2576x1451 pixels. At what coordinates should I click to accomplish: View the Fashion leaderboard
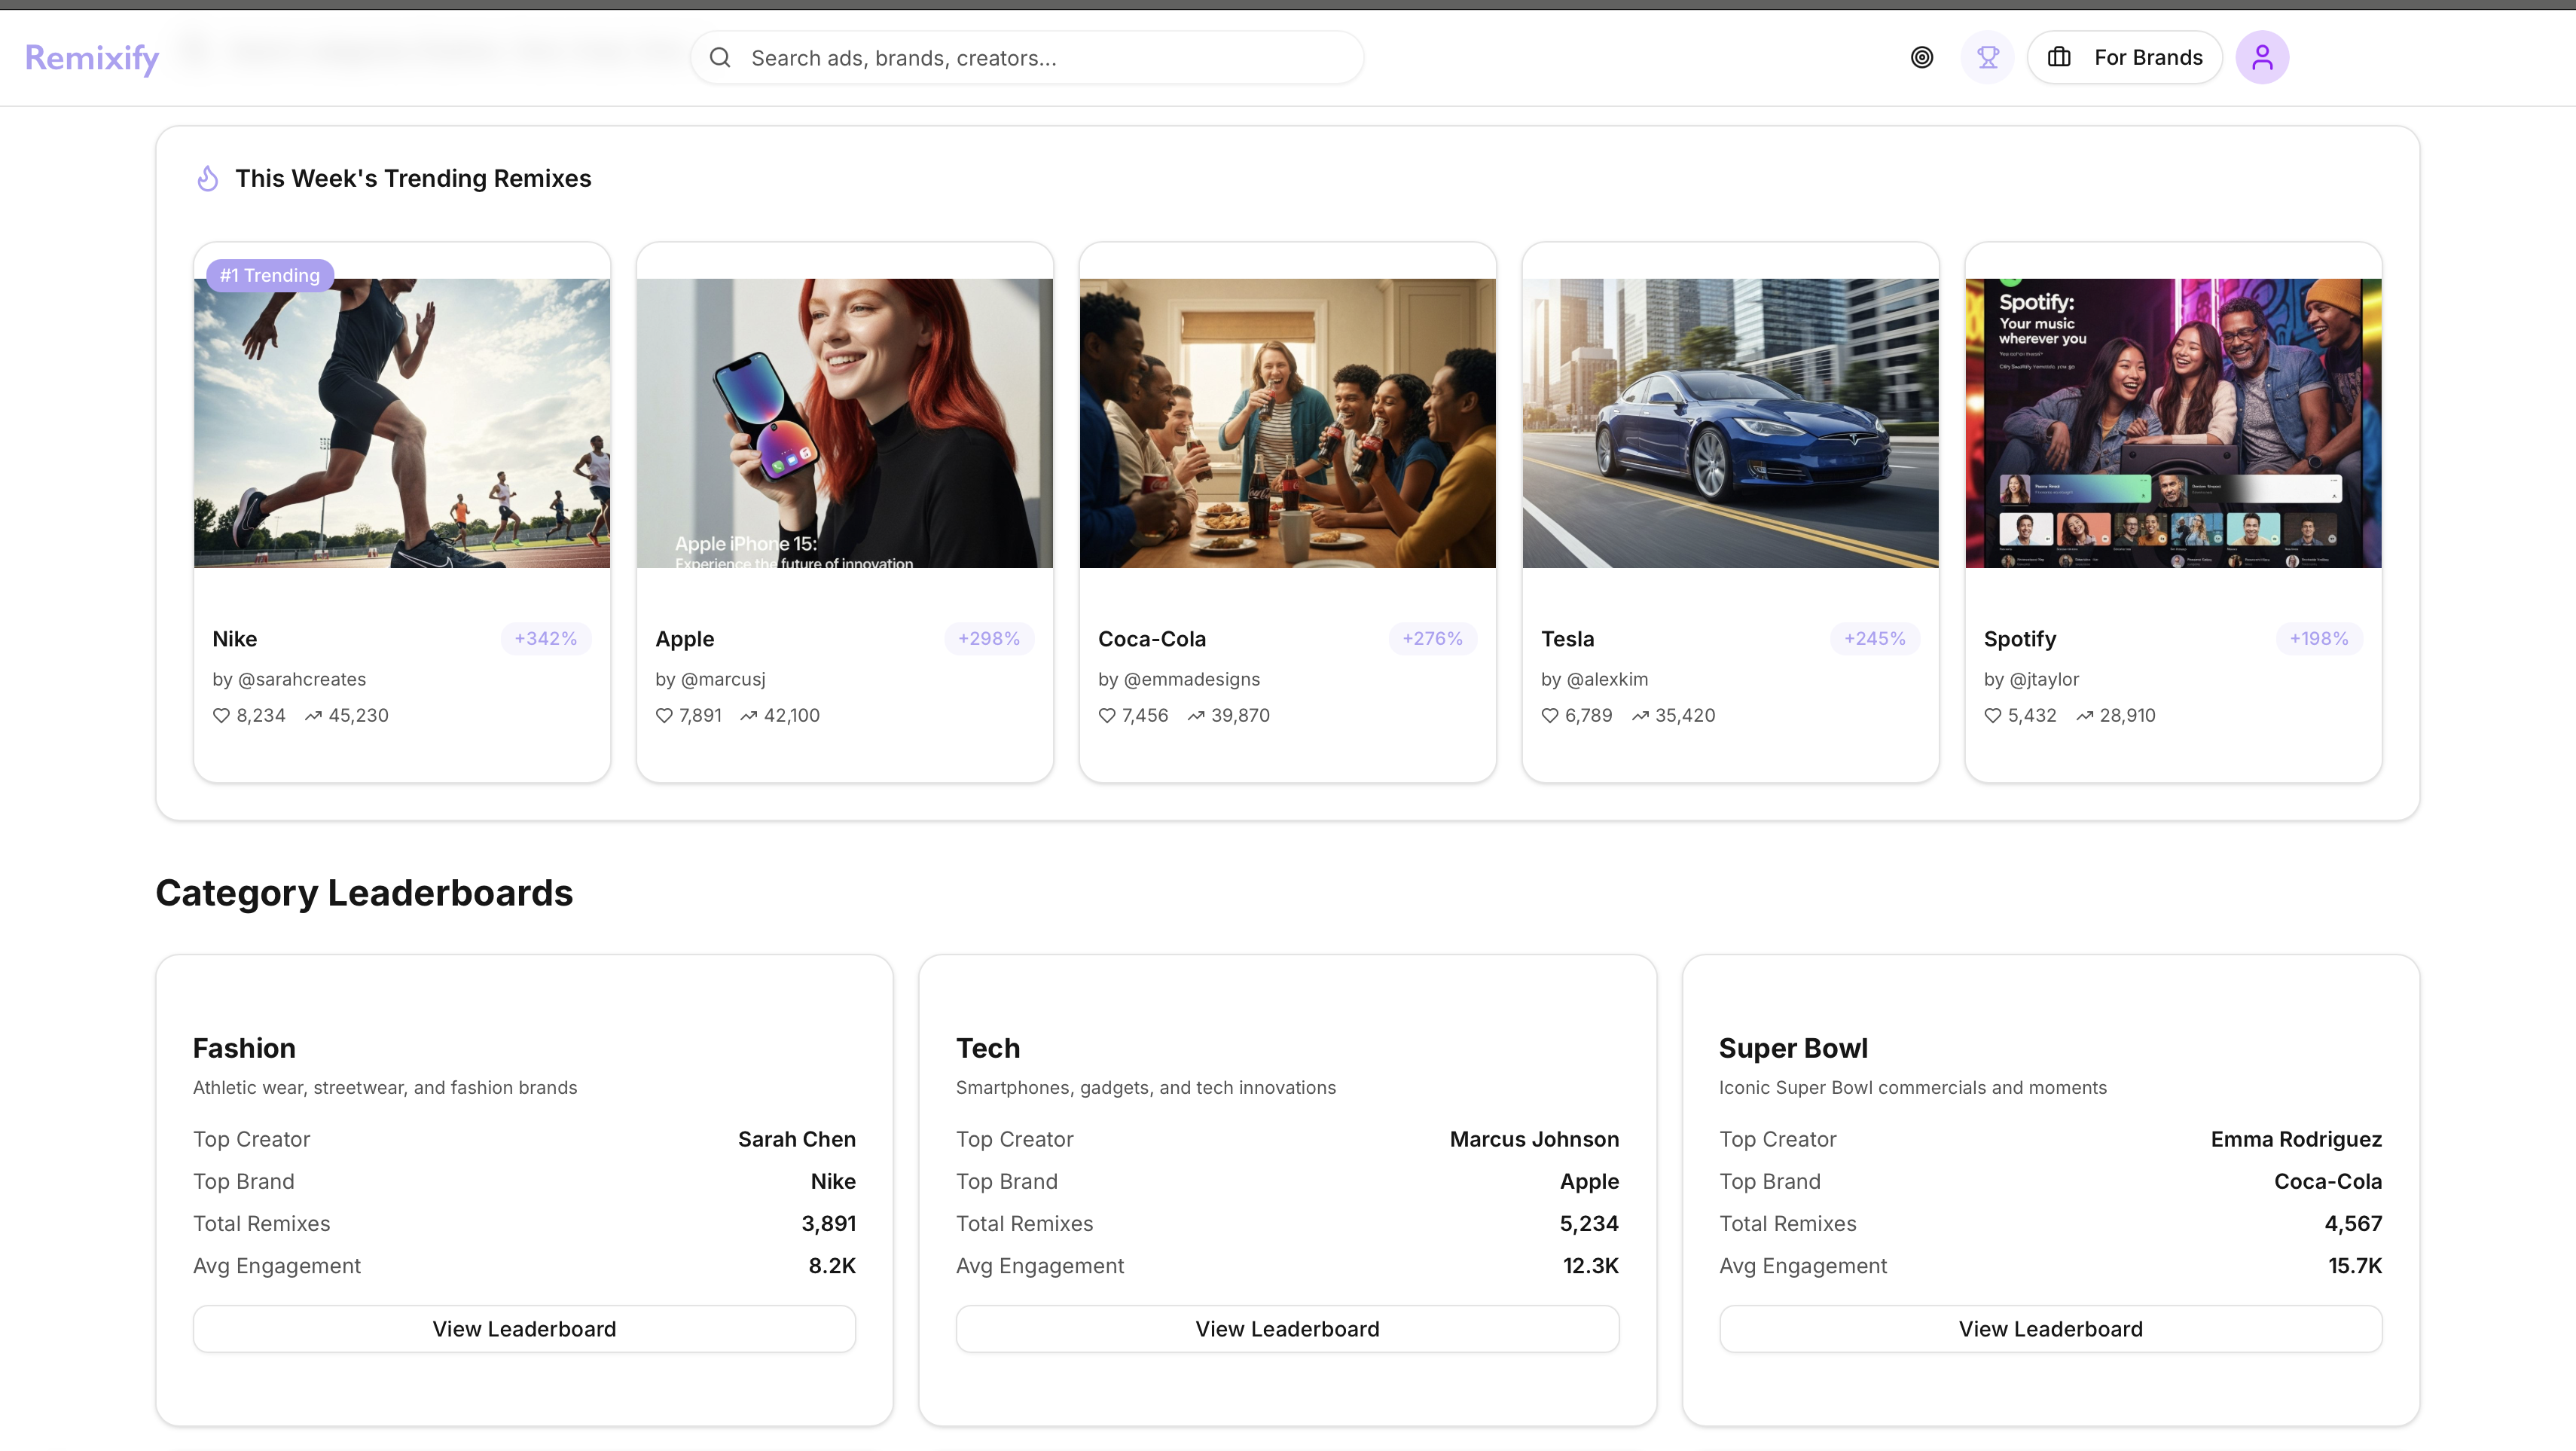[x=524, y=1329]
